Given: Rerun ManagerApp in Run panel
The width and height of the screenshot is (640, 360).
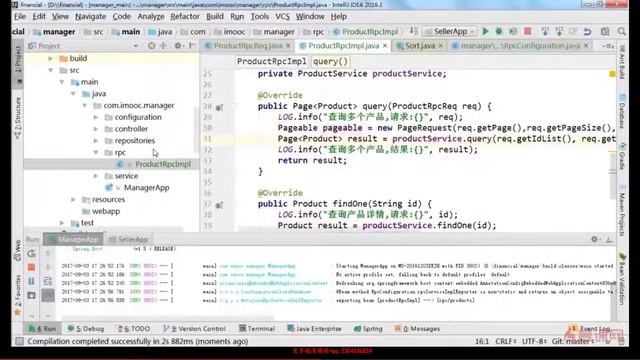Looking at the screenshot, I should point(31,253).
